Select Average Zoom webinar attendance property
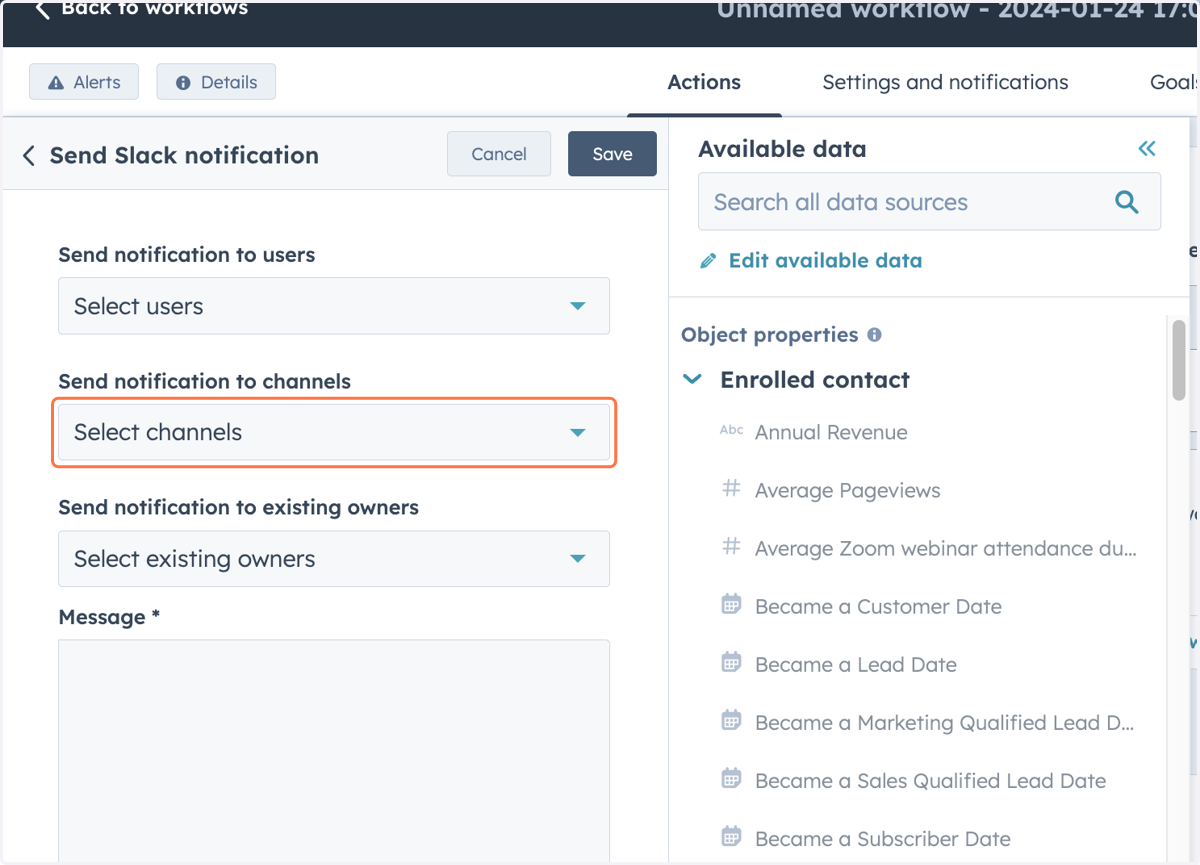Viewport: 1200px width, 865px height. pyautogui.click(x=946, y=549)
